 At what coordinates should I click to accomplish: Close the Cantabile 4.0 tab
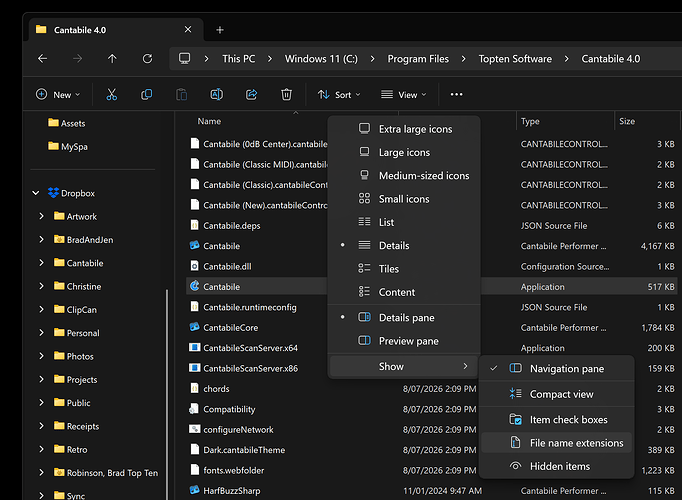tap(188, 30)
